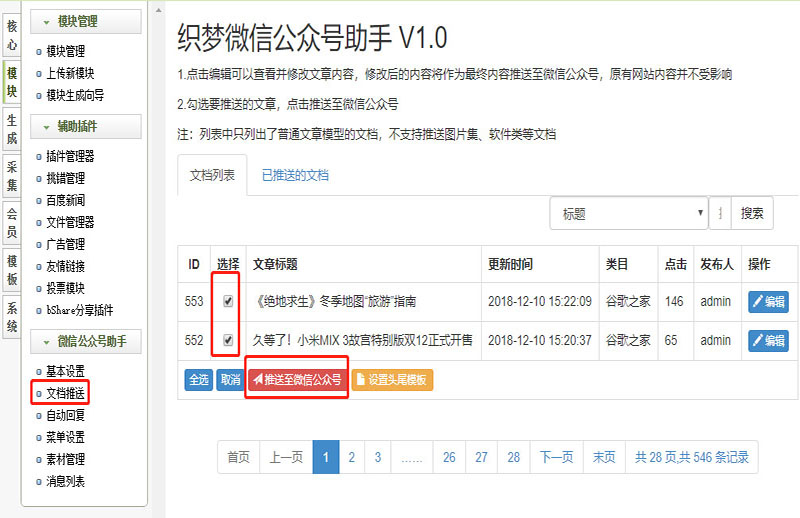Image resolution: width=800 pixels, height=518 pixels.
Task: Go to page 3
Action: coord(378,457)
